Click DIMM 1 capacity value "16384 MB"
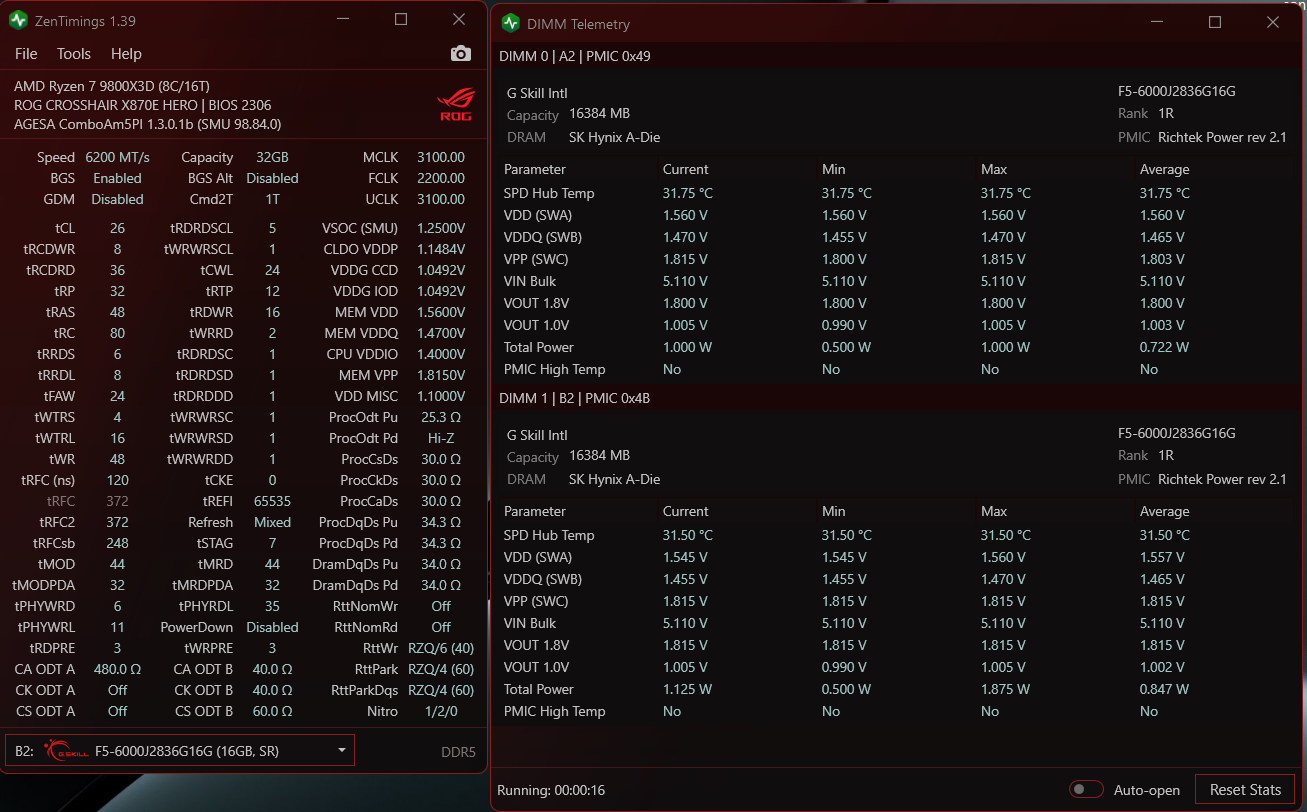Screen dimensions: 1307x812 tap(599, 455)
